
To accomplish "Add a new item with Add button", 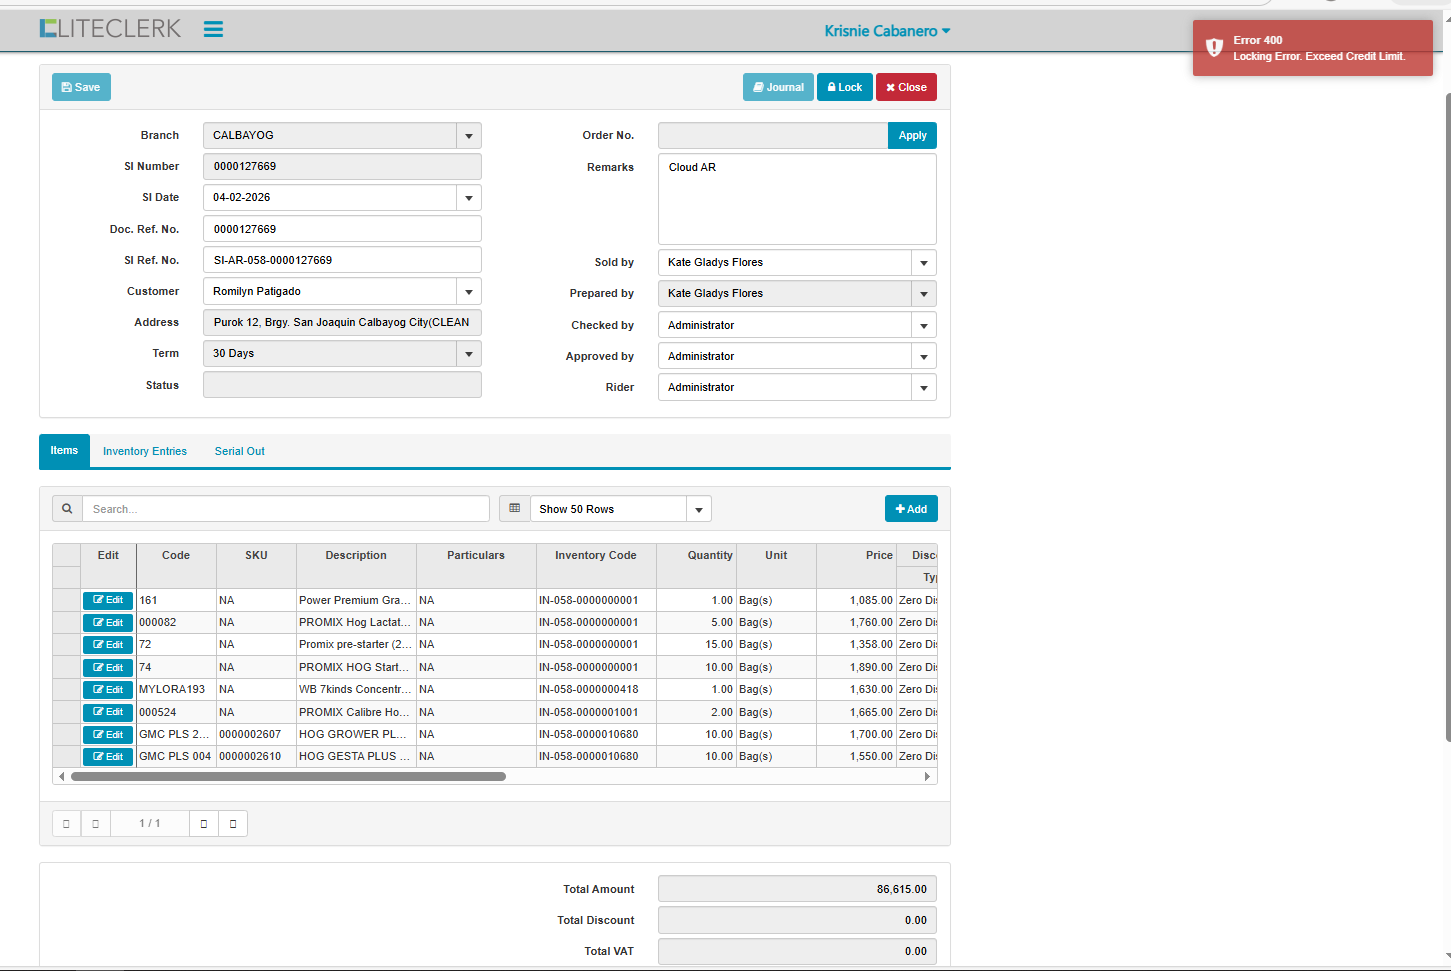I will (911, 509).
